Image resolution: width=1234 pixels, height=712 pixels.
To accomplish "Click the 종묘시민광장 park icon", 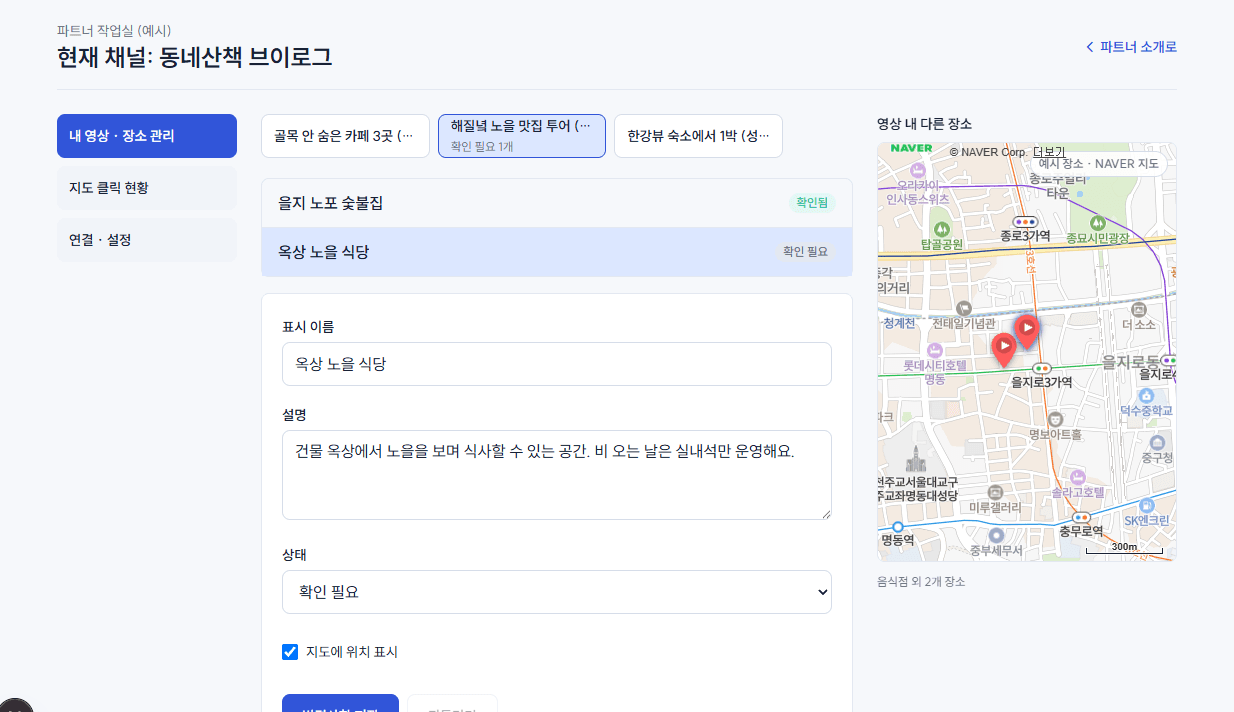I will click(1097, 223).
